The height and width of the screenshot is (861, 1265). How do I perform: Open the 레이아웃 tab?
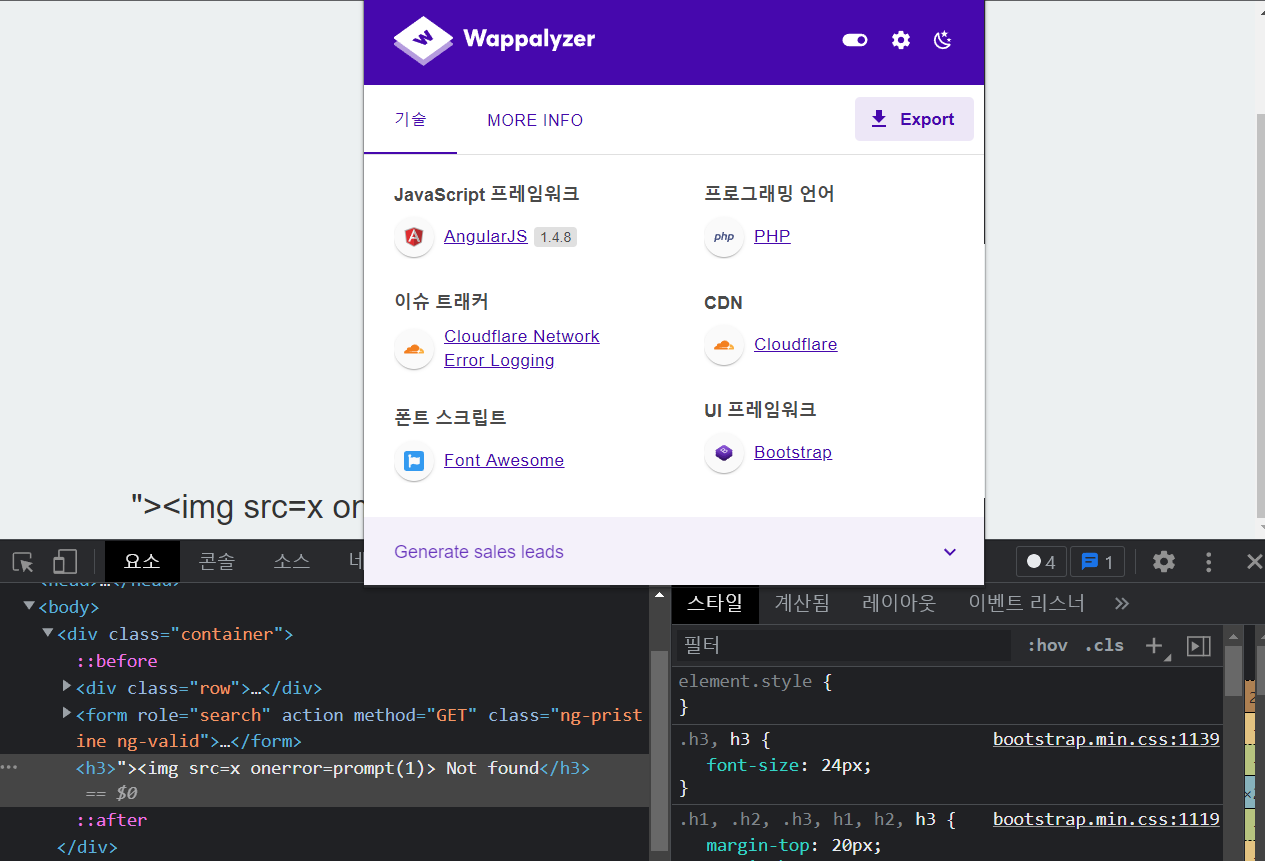point(899,603)
